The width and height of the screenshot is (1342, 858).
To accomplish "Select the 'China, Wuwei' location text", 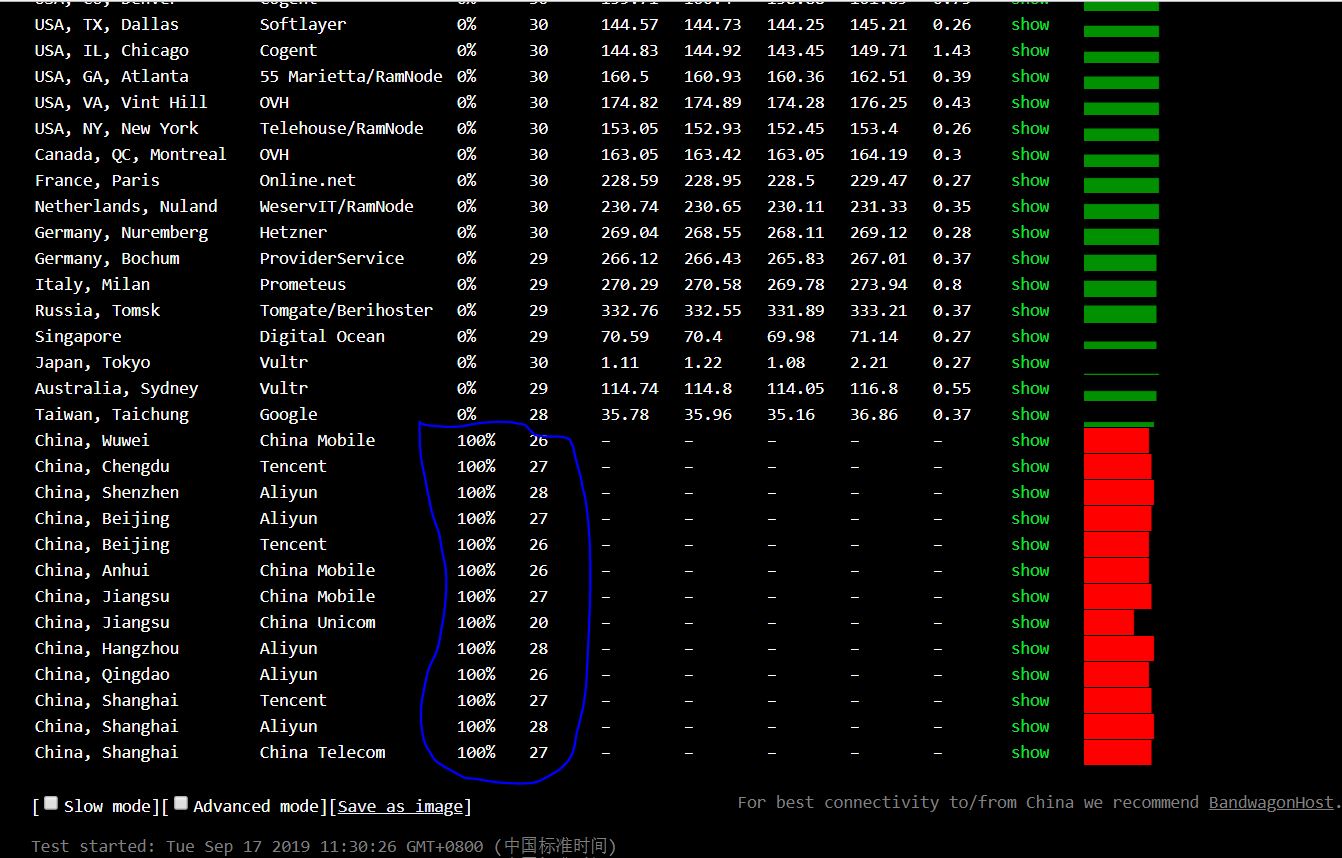I will coord(92,440).
